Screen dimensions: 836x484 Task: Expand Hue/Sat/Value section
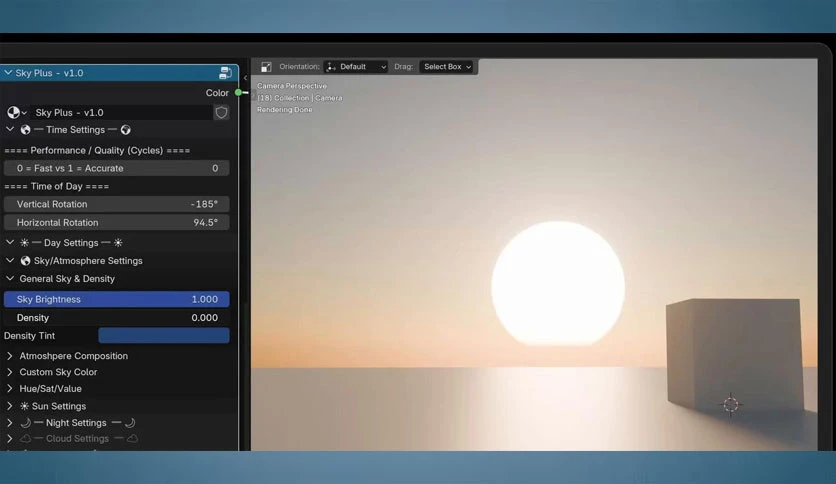click(x=10, y=389)
